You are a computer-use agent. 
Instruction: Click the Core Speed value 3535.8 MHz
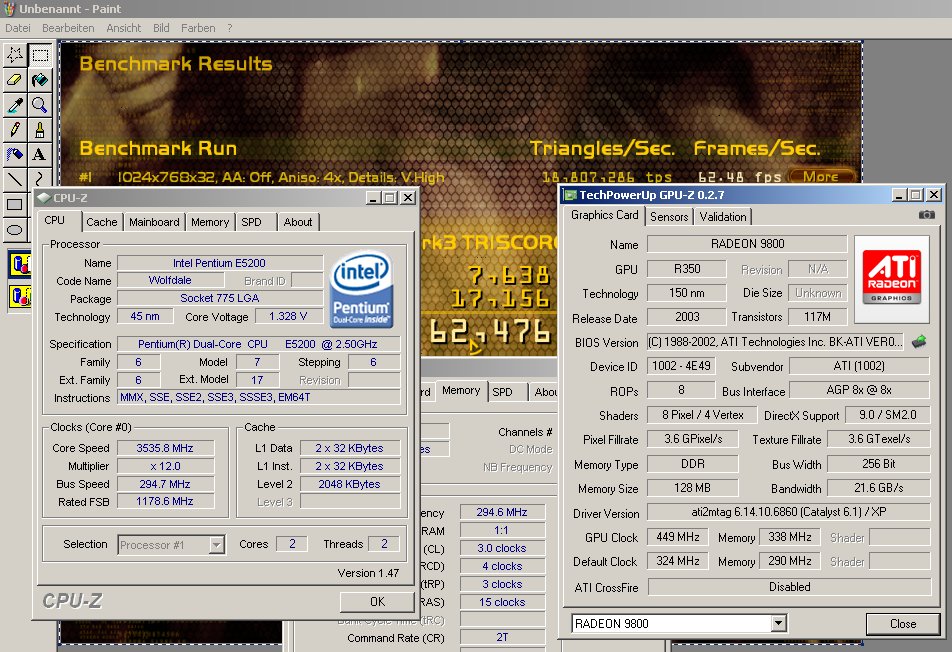tap(165, 448)
